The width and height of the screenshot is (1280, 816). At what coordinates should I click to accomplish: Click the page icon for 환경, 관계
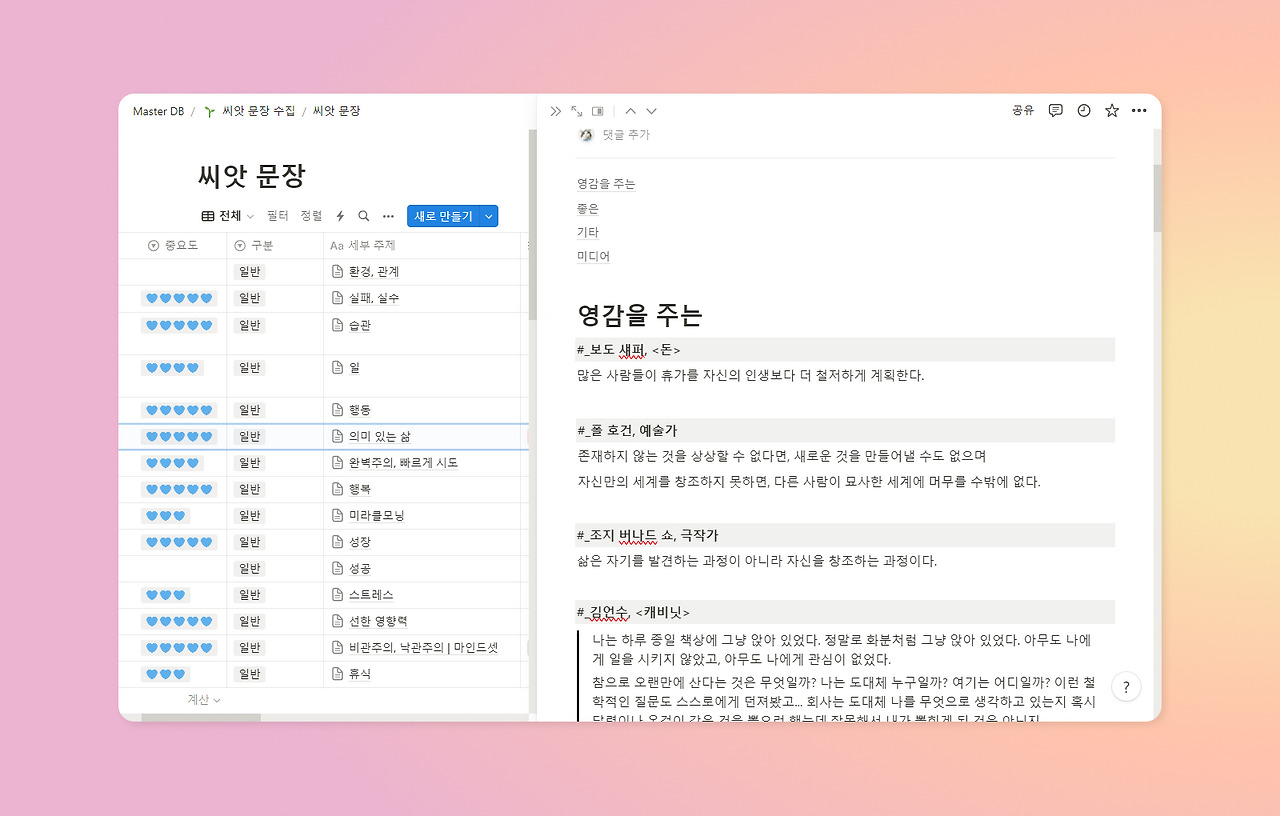[338, 272]
